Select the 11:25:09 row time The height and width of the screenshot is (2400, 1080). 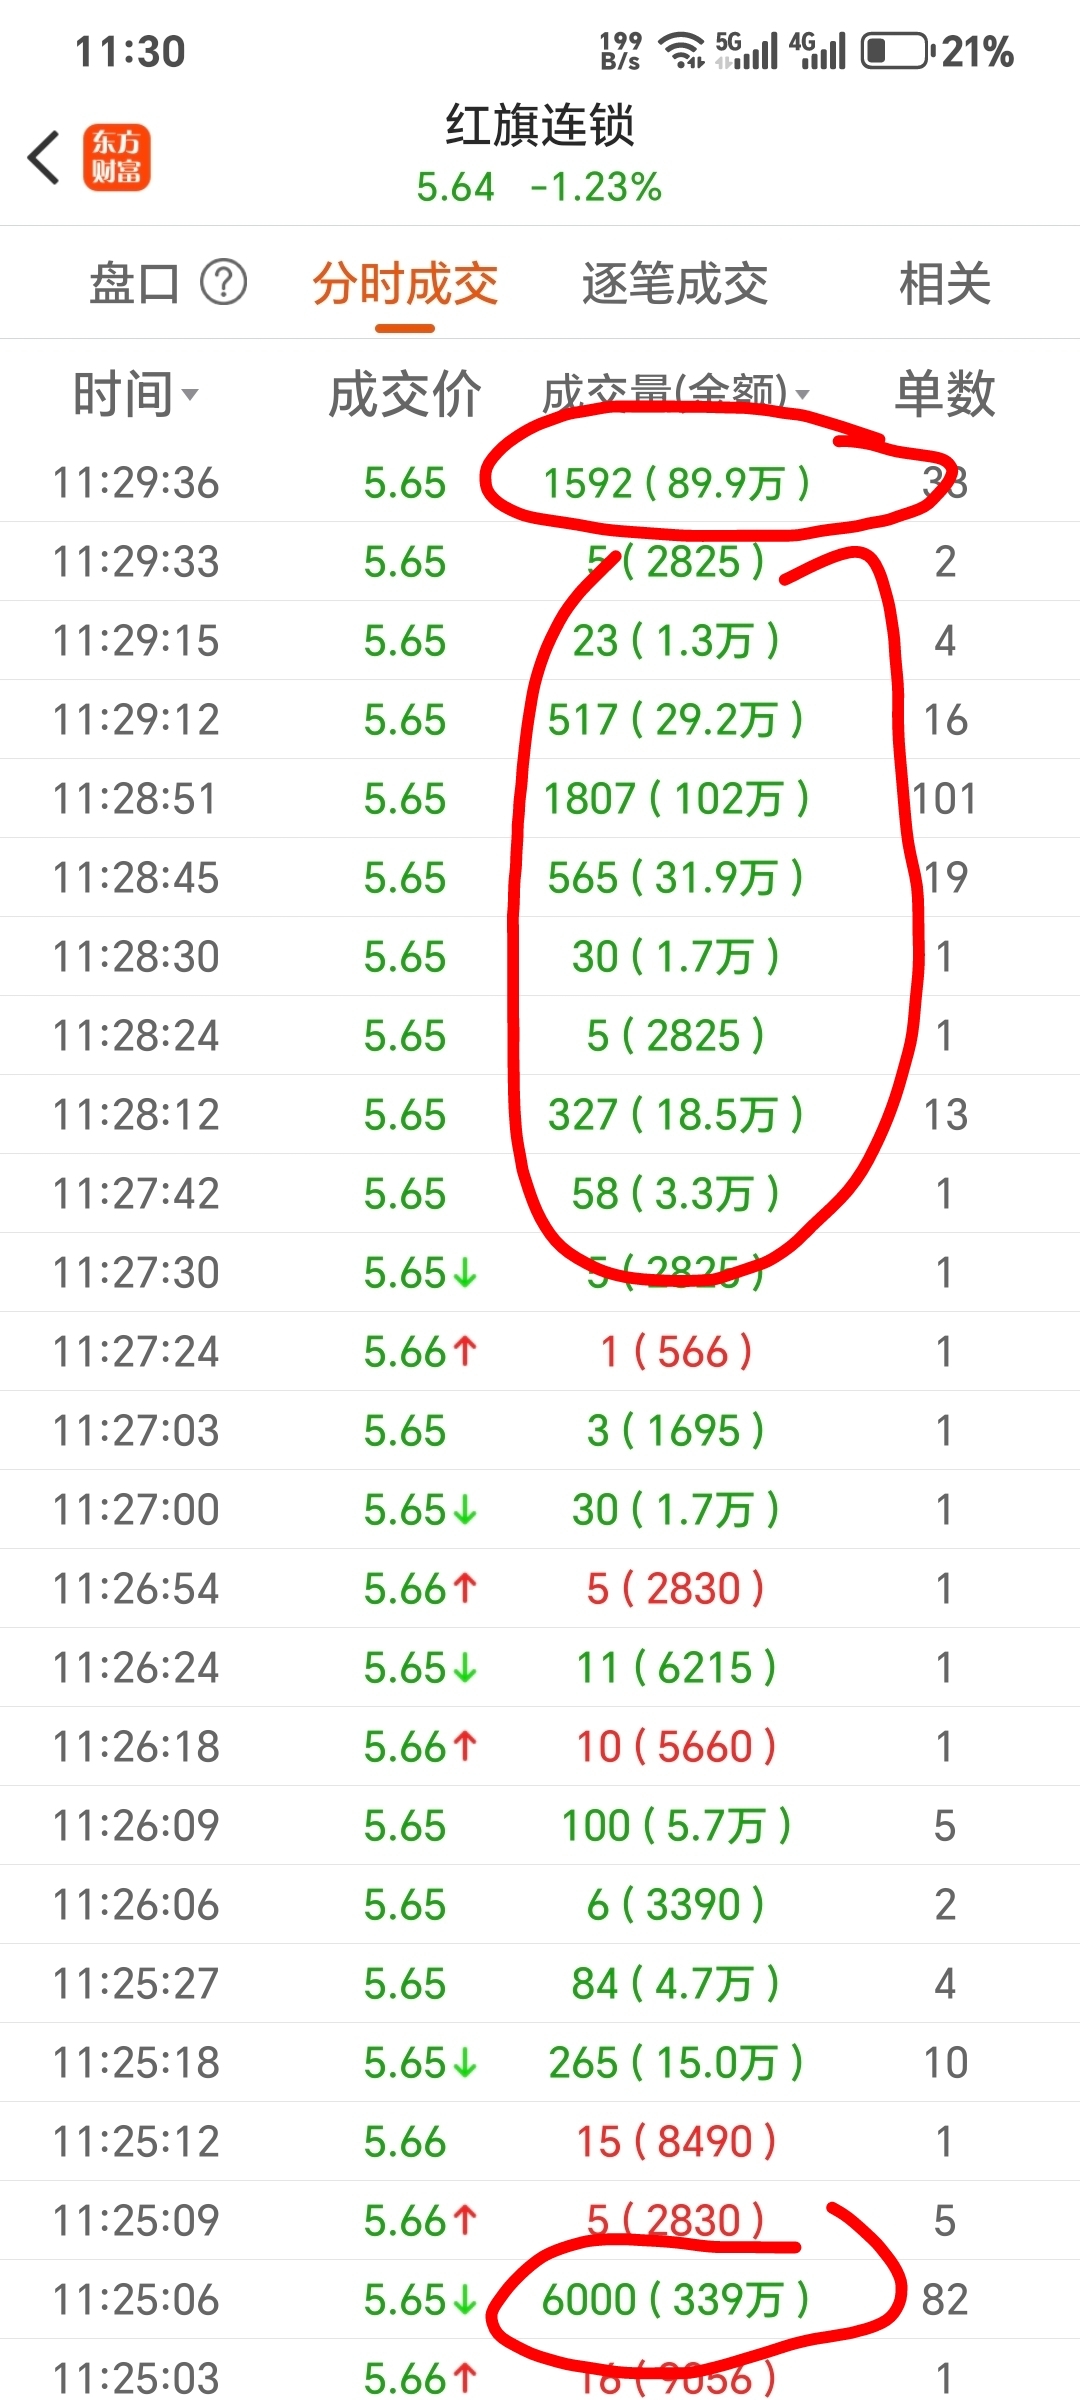coord(135,2221)
